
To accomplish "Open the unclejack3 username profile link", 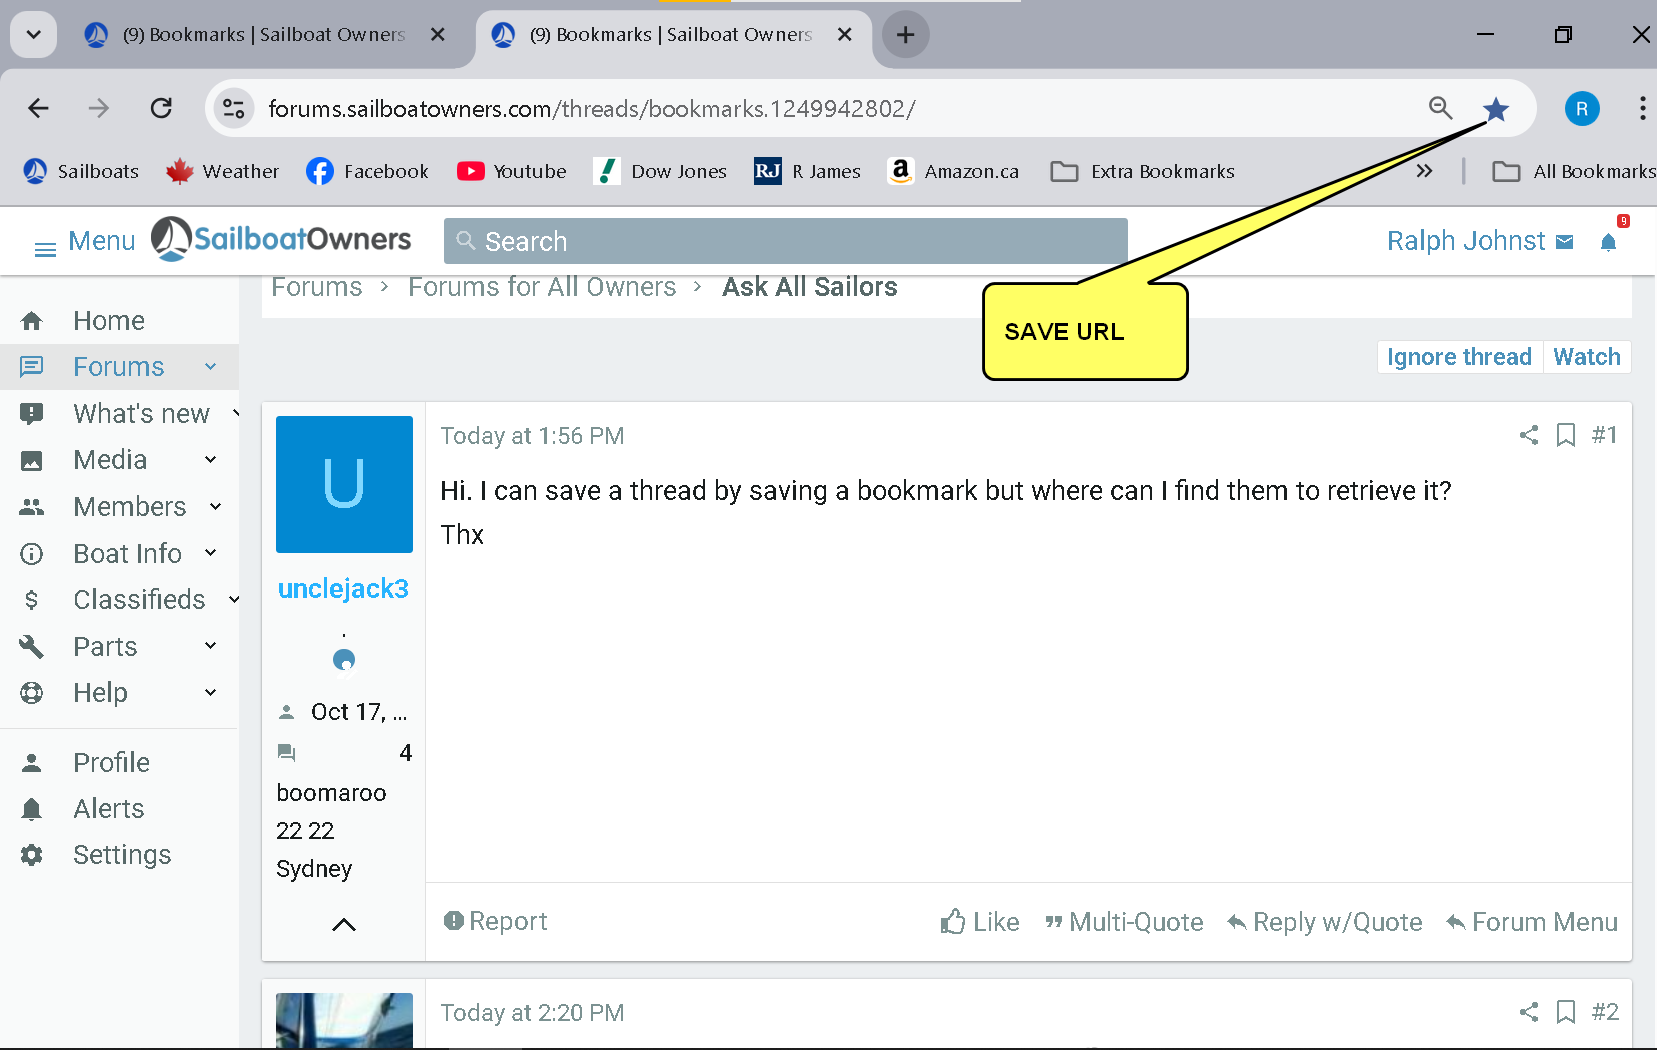I will tap(343, 589).
